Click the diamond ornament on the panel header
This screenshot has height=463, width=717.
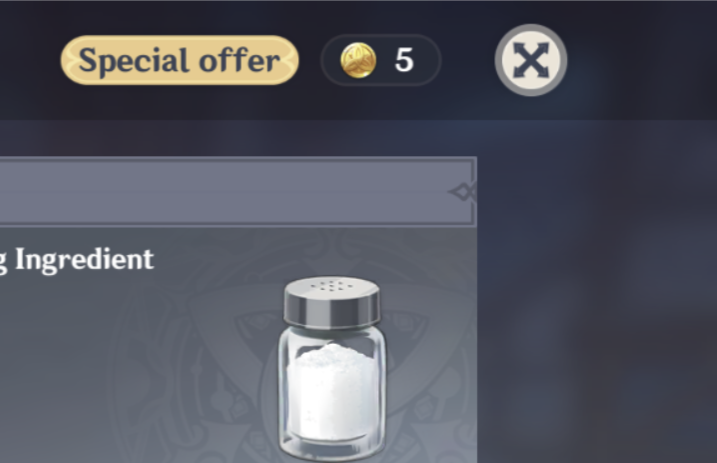tap(462, 191)
